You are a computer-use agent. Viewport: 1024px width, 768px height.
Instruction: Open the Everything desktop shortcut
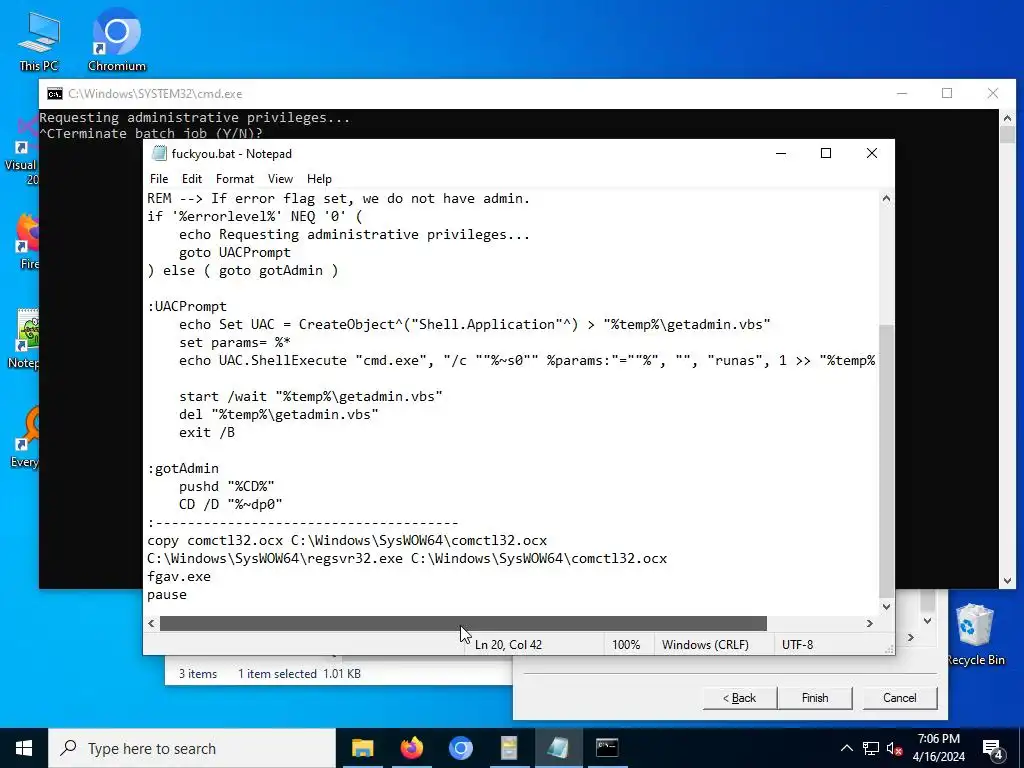pyautogui.click(x=26, y=437)
